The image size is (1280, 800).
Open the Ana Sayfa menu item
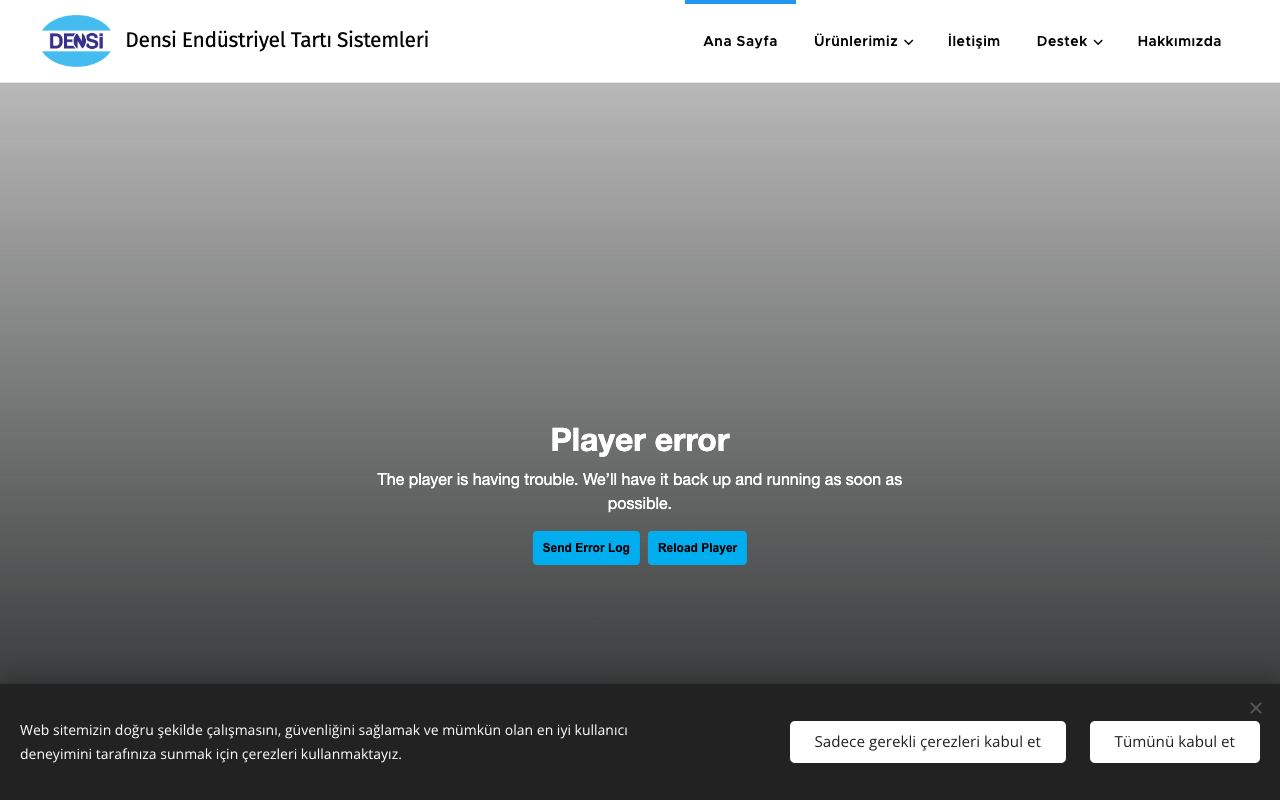740,41
